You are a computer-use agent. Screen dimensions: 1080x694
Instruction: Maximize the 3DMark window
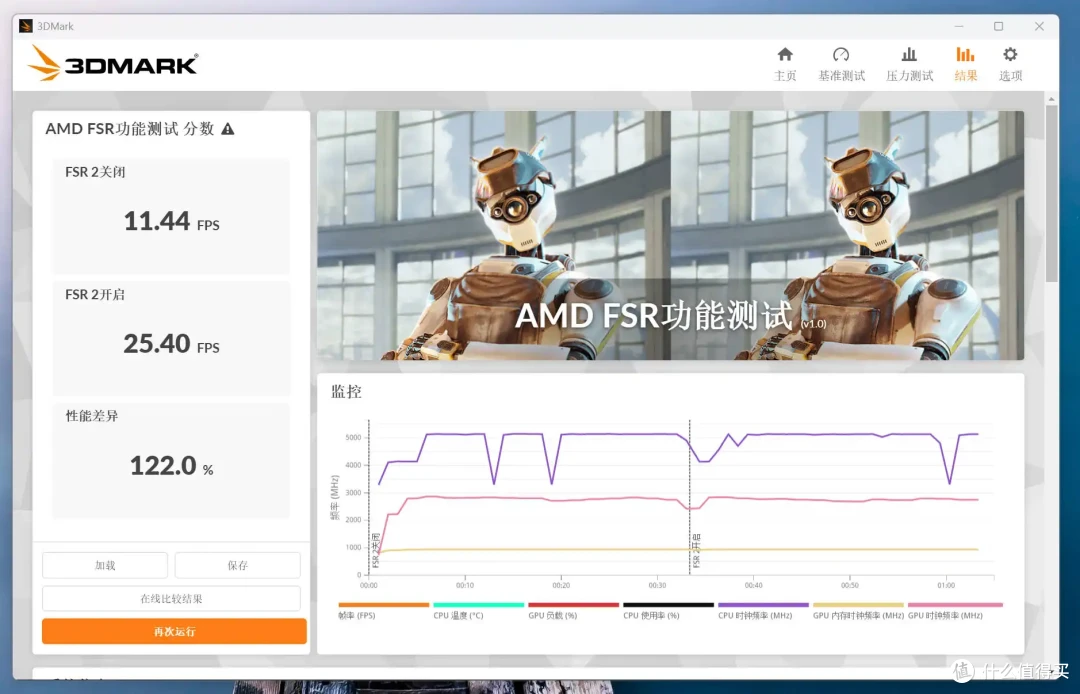click(999, 26)
